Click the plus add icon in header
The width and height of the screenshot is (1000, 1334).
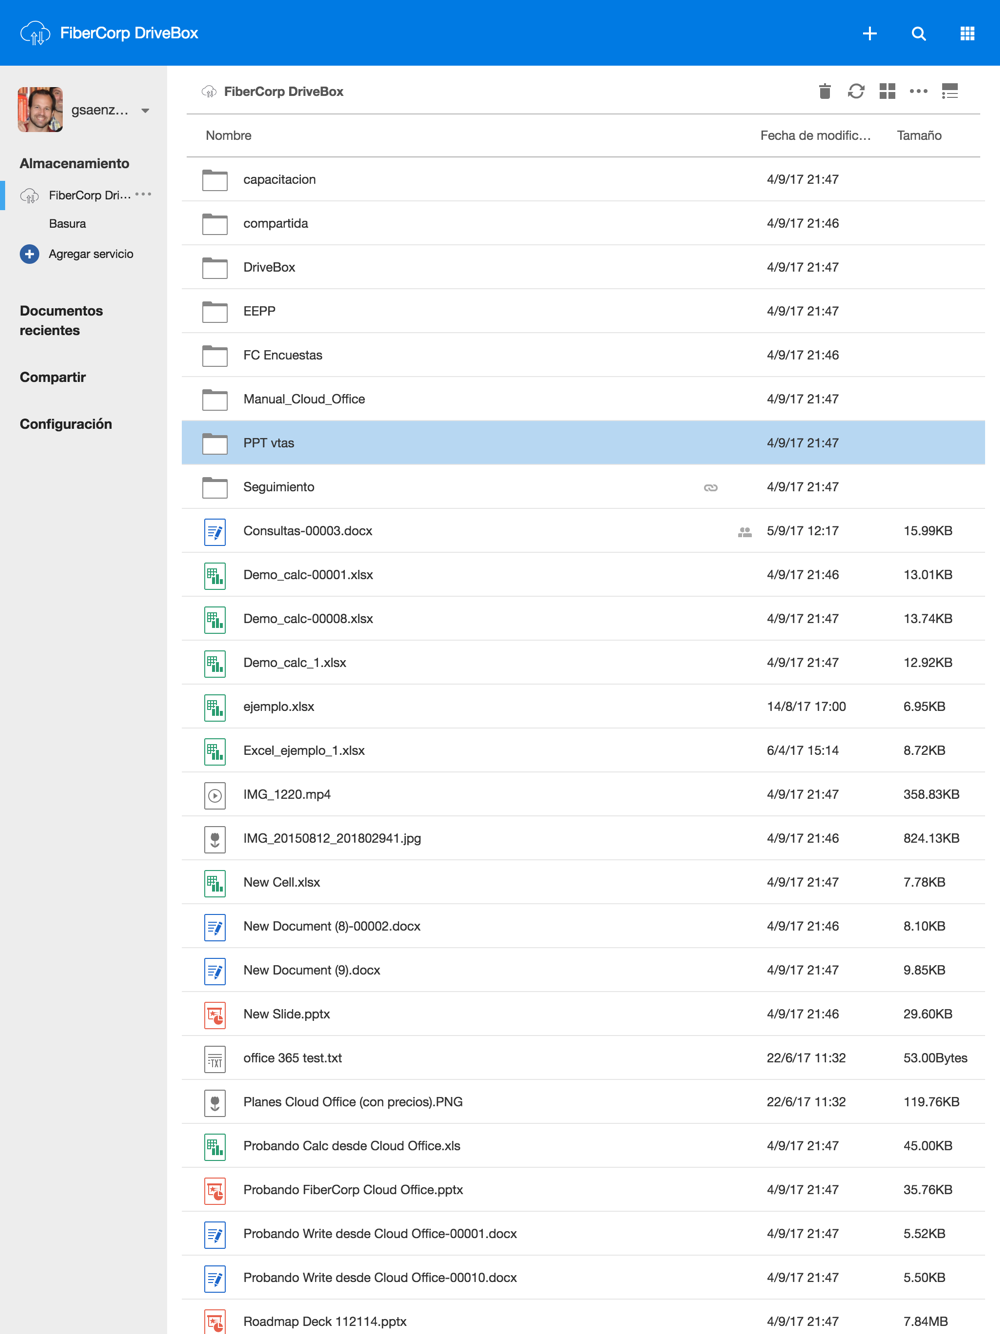(870, 33)
